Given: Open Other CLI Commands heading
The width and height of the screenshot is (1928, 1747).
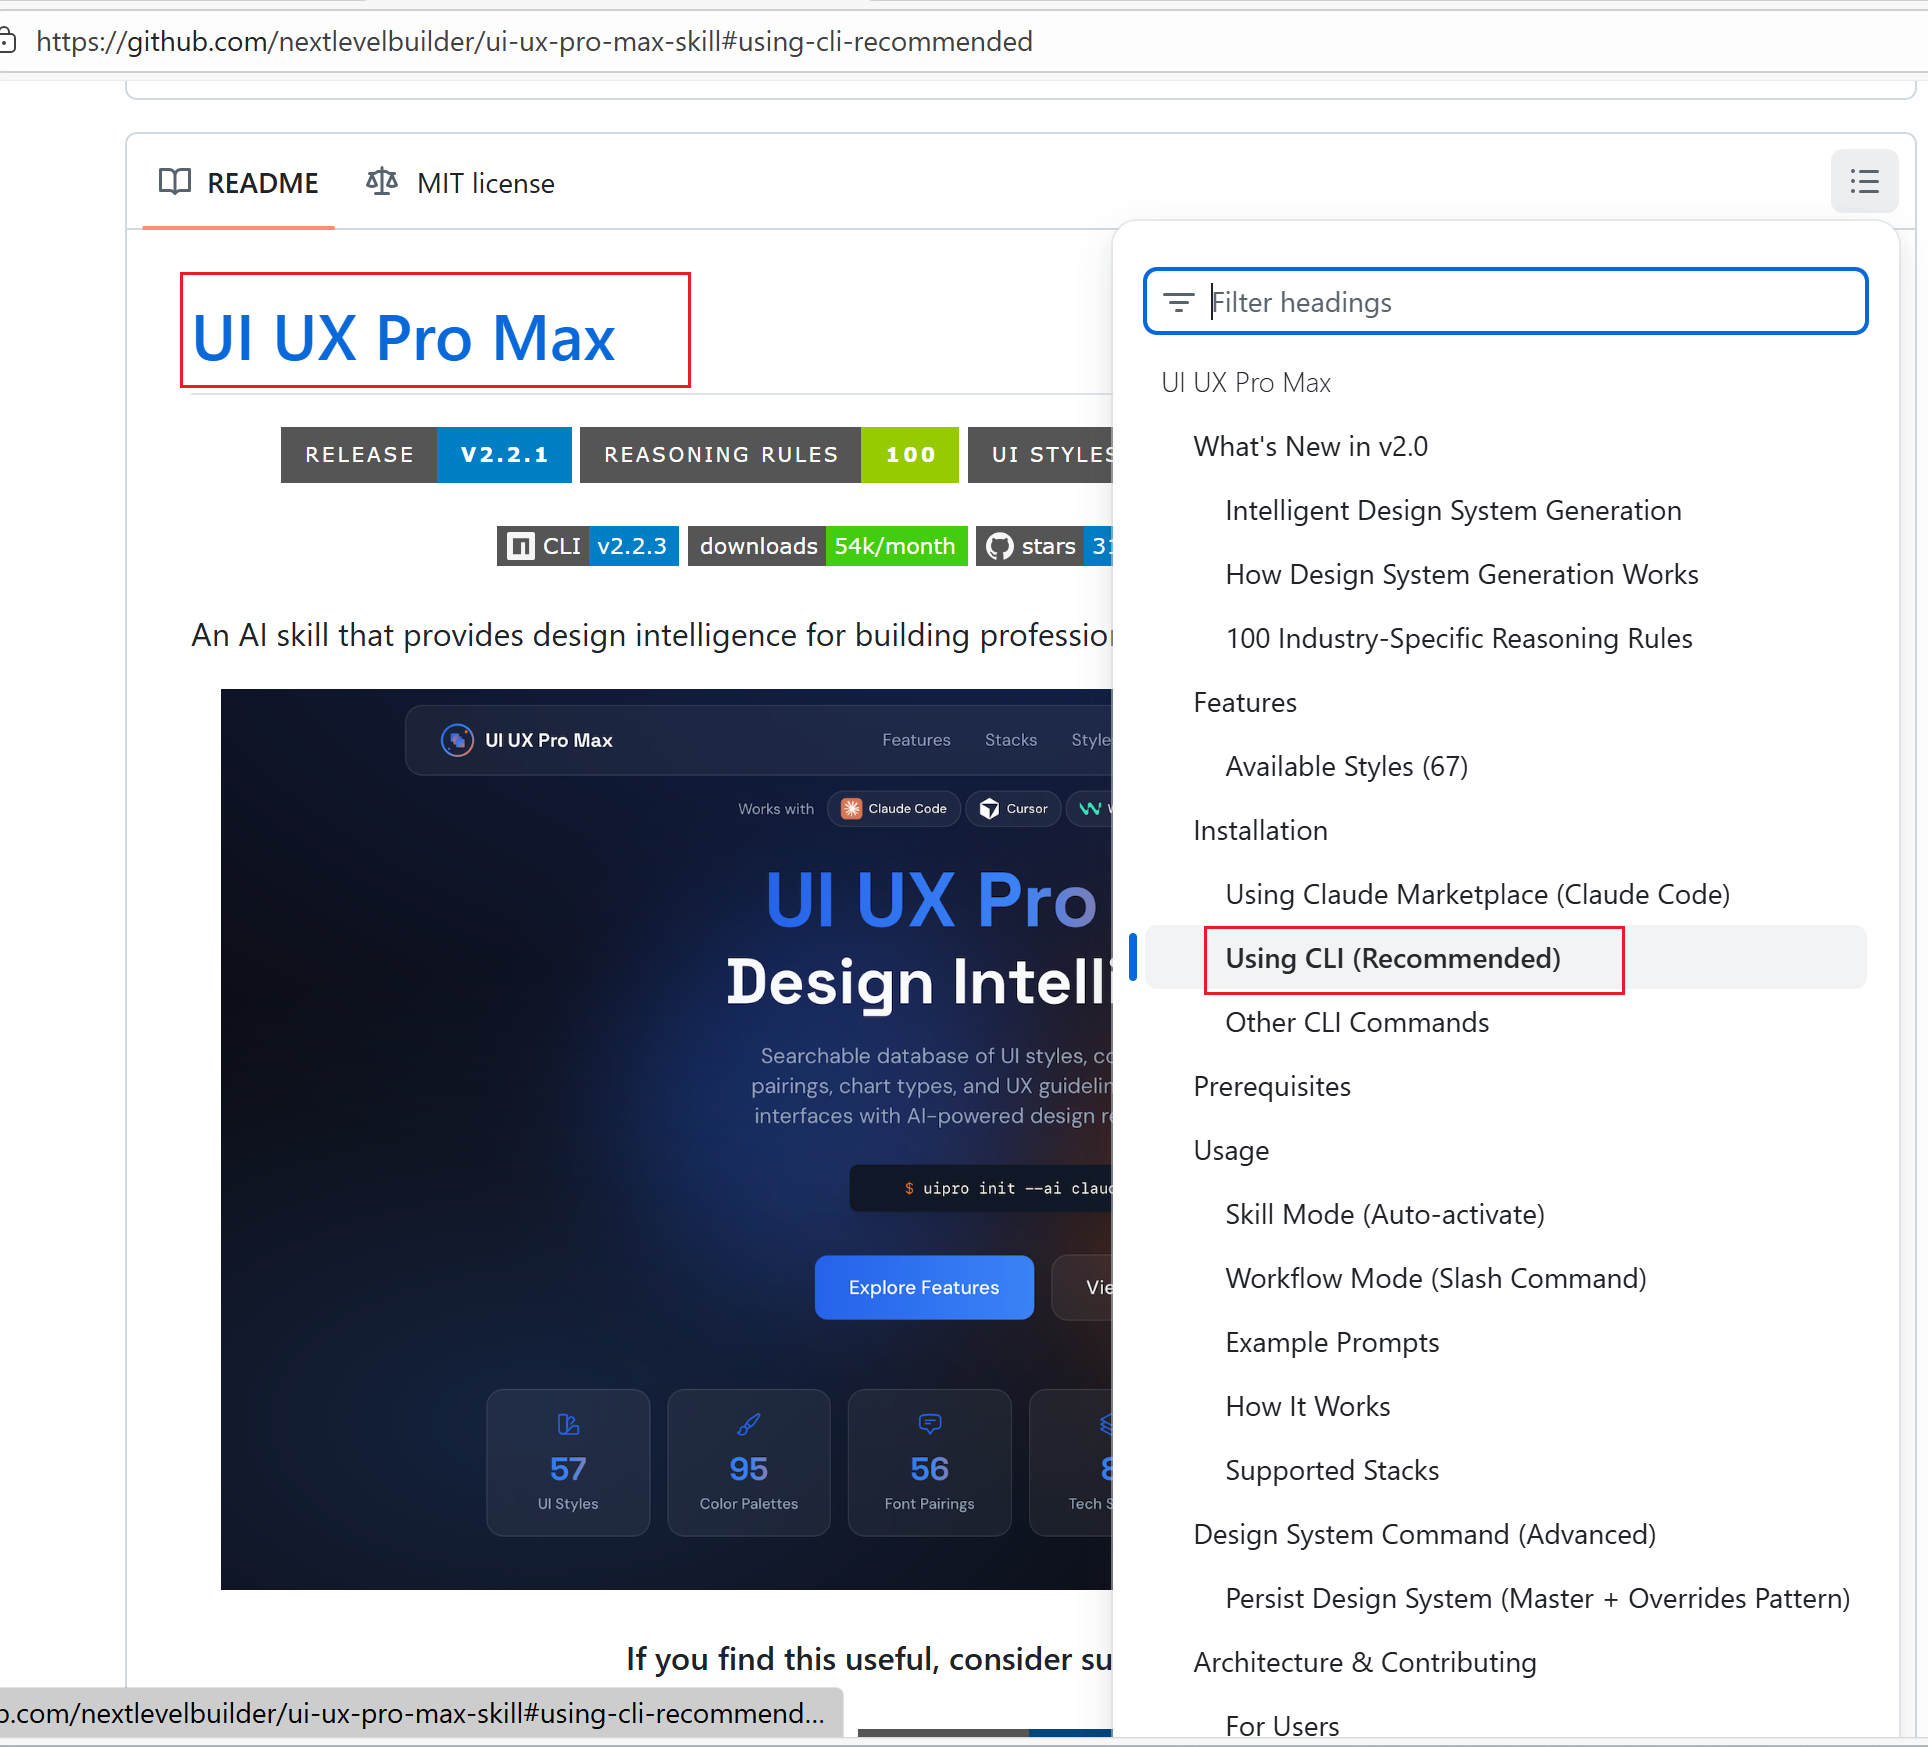Looking at the screenshot, I should (x=1357, y=1022).
